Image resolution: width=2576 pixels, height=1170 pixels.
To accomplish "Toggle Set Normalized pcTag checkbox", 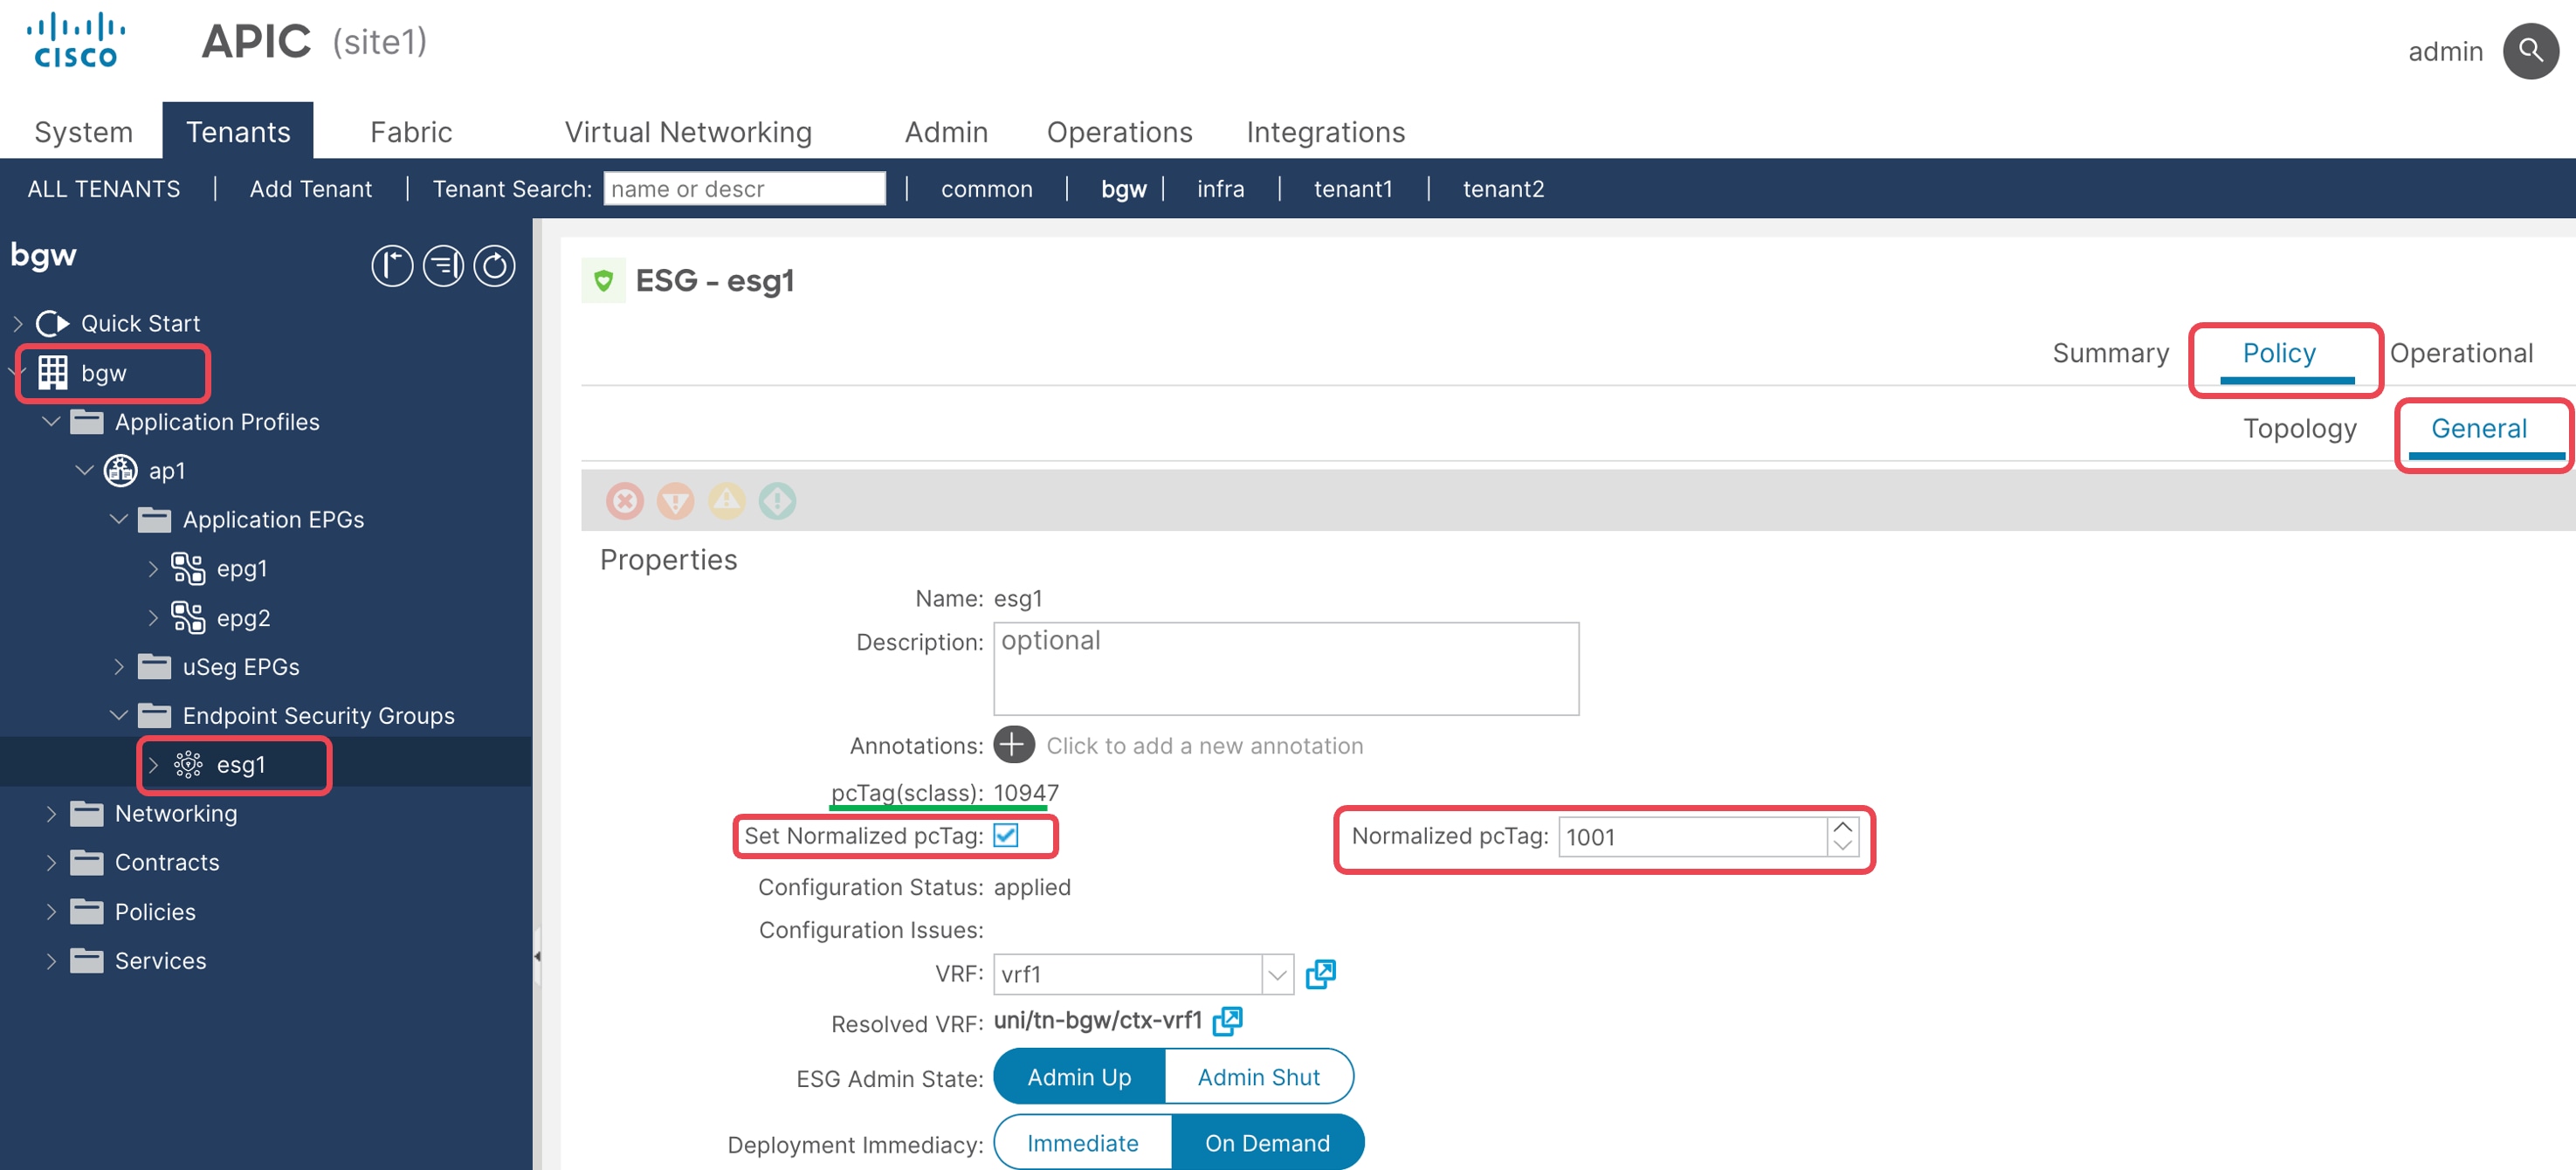I will pos(1006,835).
